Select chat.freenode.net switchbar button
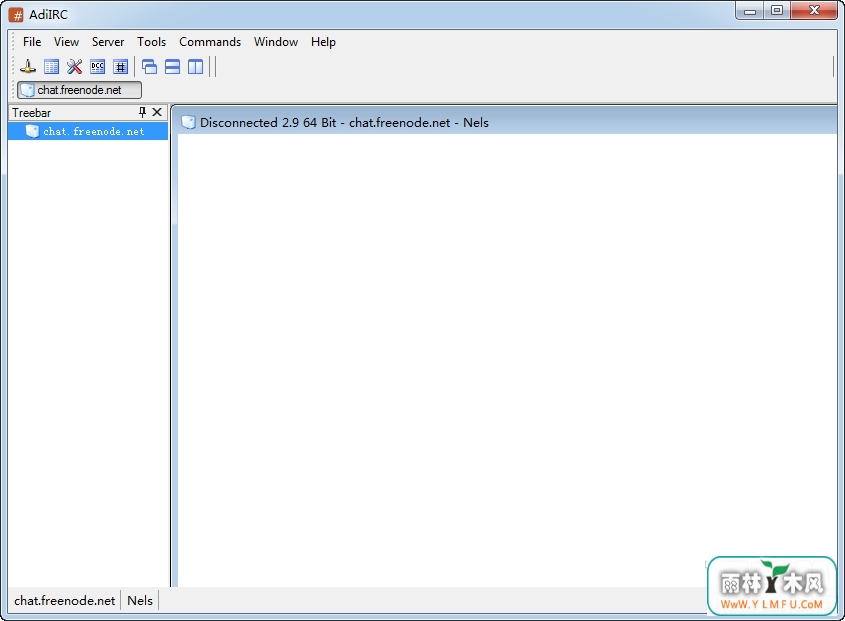 coord(79,90)
